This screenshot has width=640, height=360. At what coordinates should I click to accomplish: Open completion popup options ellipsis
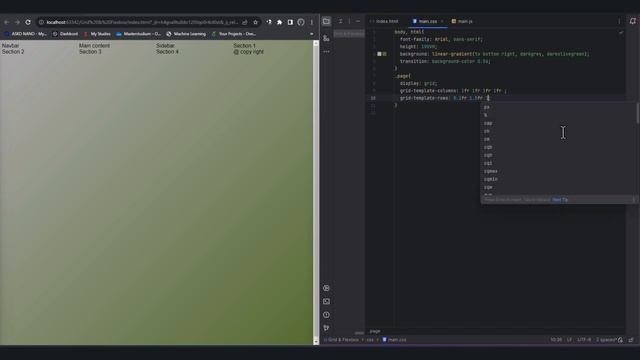click(x=633, y=200)
